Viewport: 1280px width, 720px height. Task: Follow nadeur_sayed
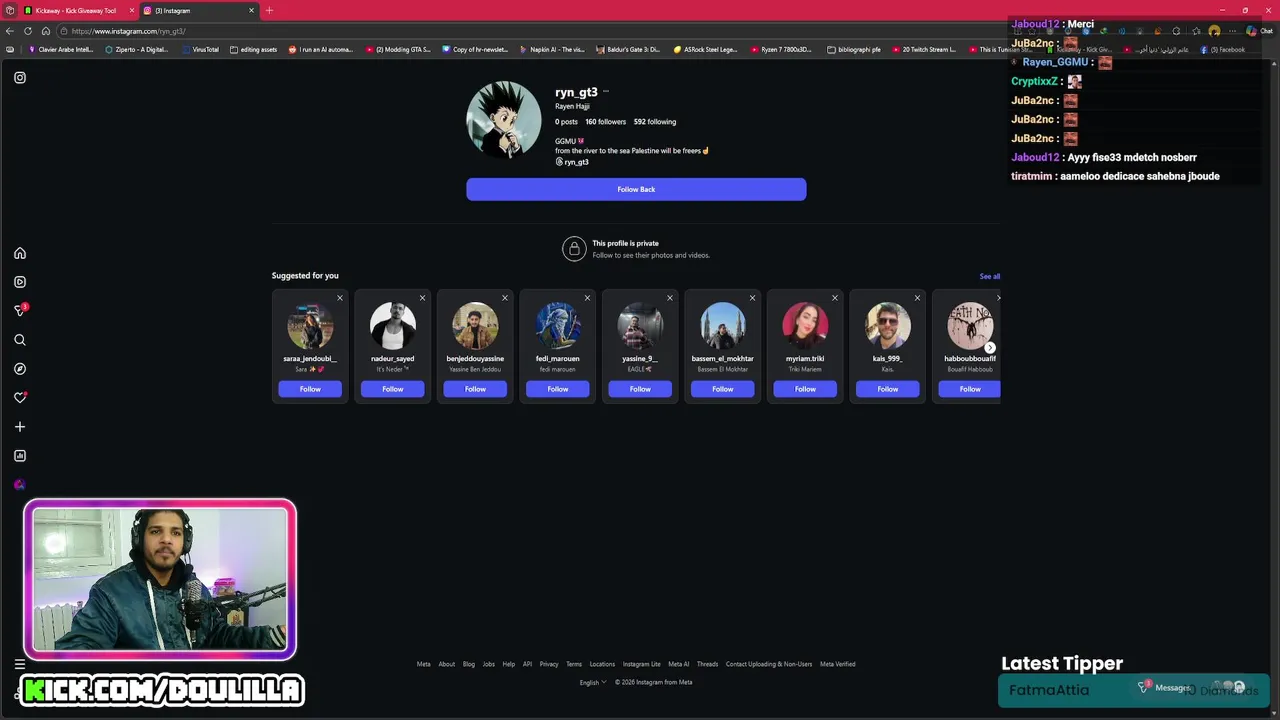point(393,389)
